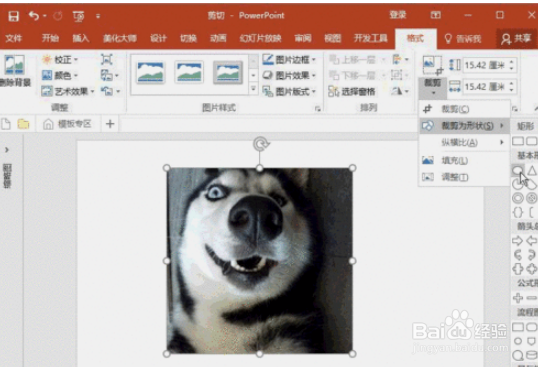Click 删除背景 remove background
The height and width of the screenshot is (367, 538).
14,70
